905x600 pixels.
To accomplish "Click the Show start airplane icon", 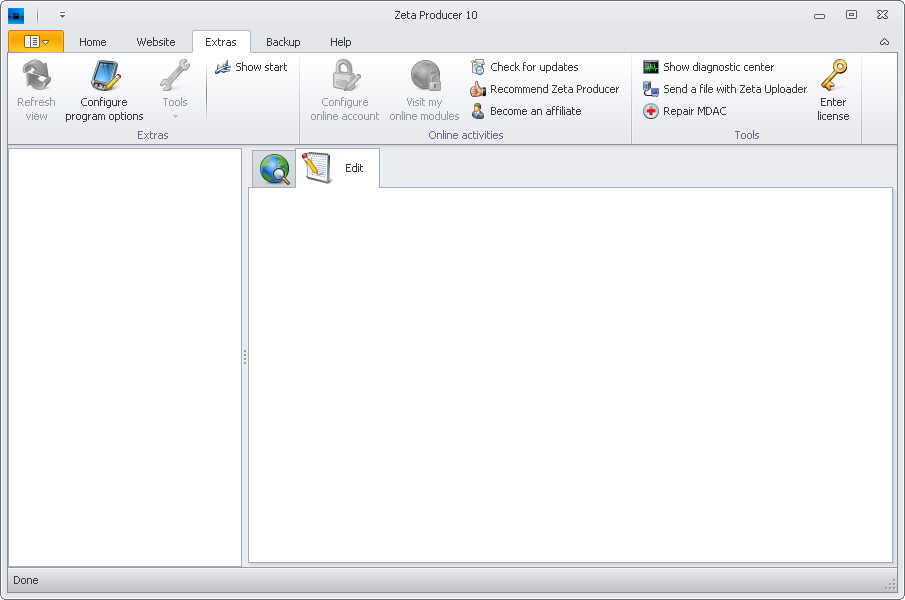I will point(222,68).
